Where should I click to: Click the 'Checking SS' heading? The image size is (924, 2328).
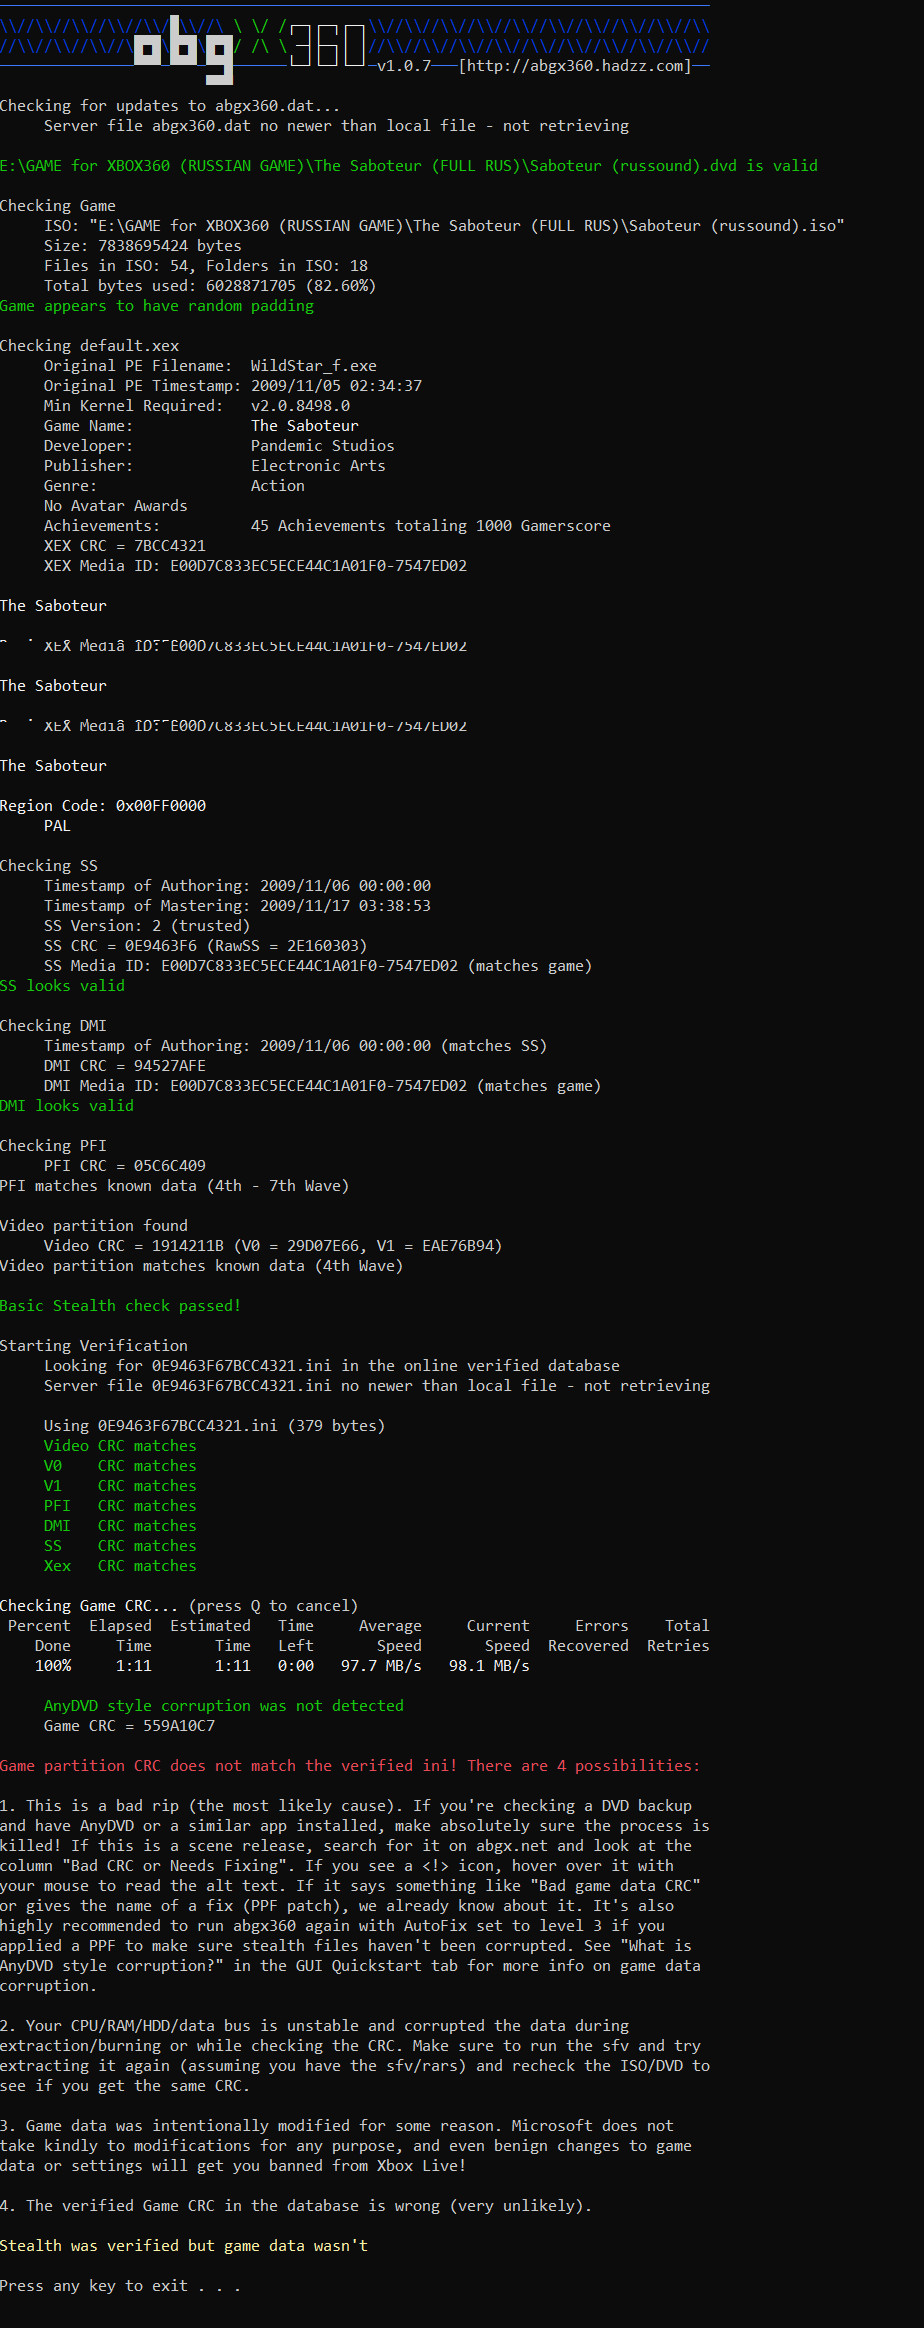[x=49, y=866]
